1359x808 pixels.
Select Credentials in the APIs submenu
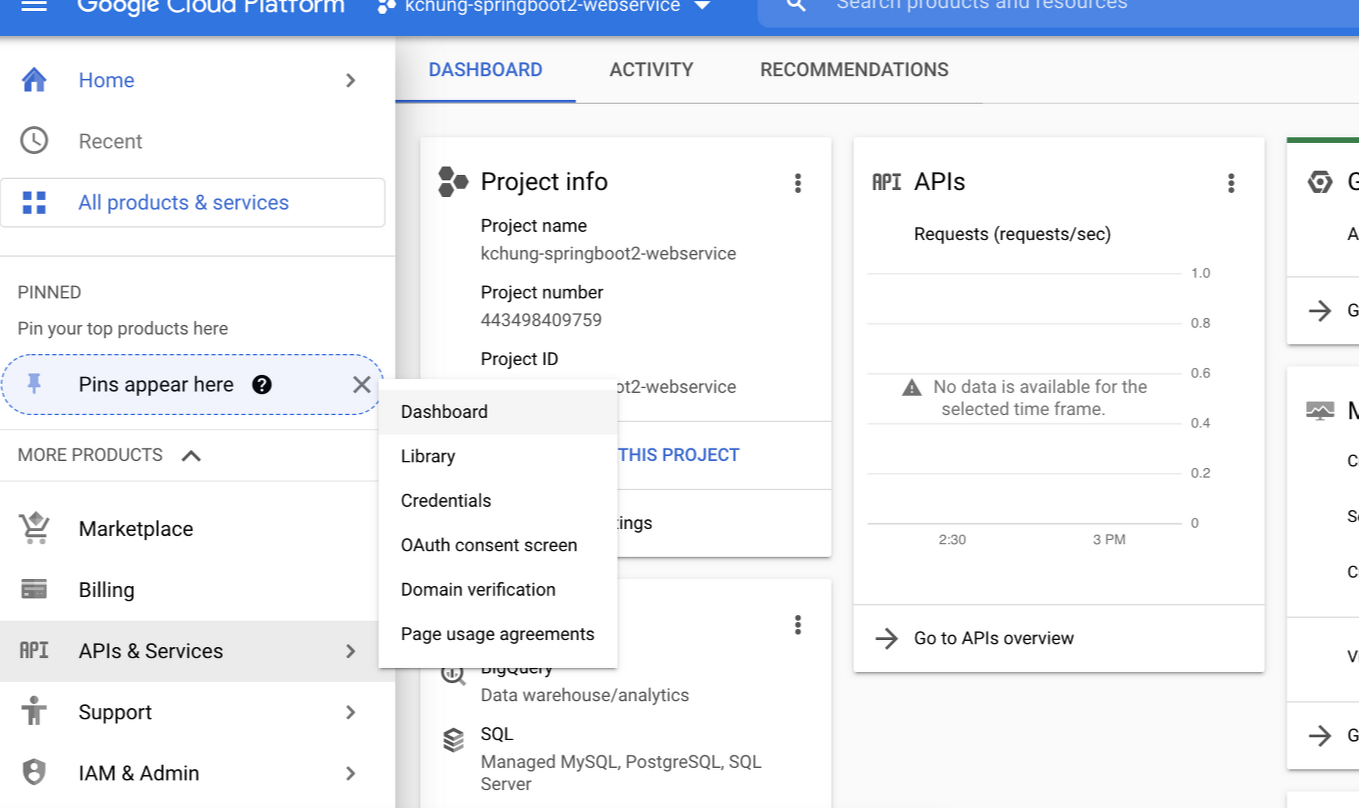[x=498, y=501]
